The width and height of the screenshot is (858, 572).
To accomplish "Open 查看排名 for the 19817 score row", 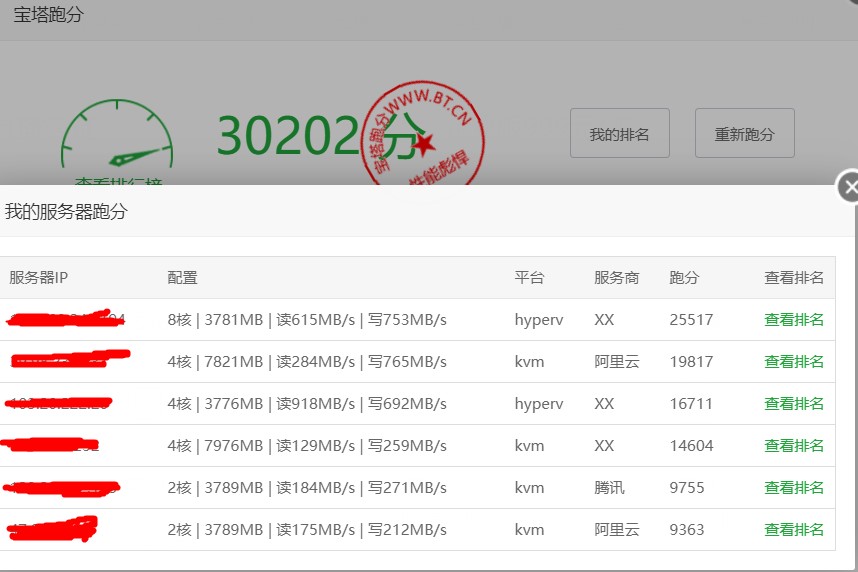I will pos(794,362).
